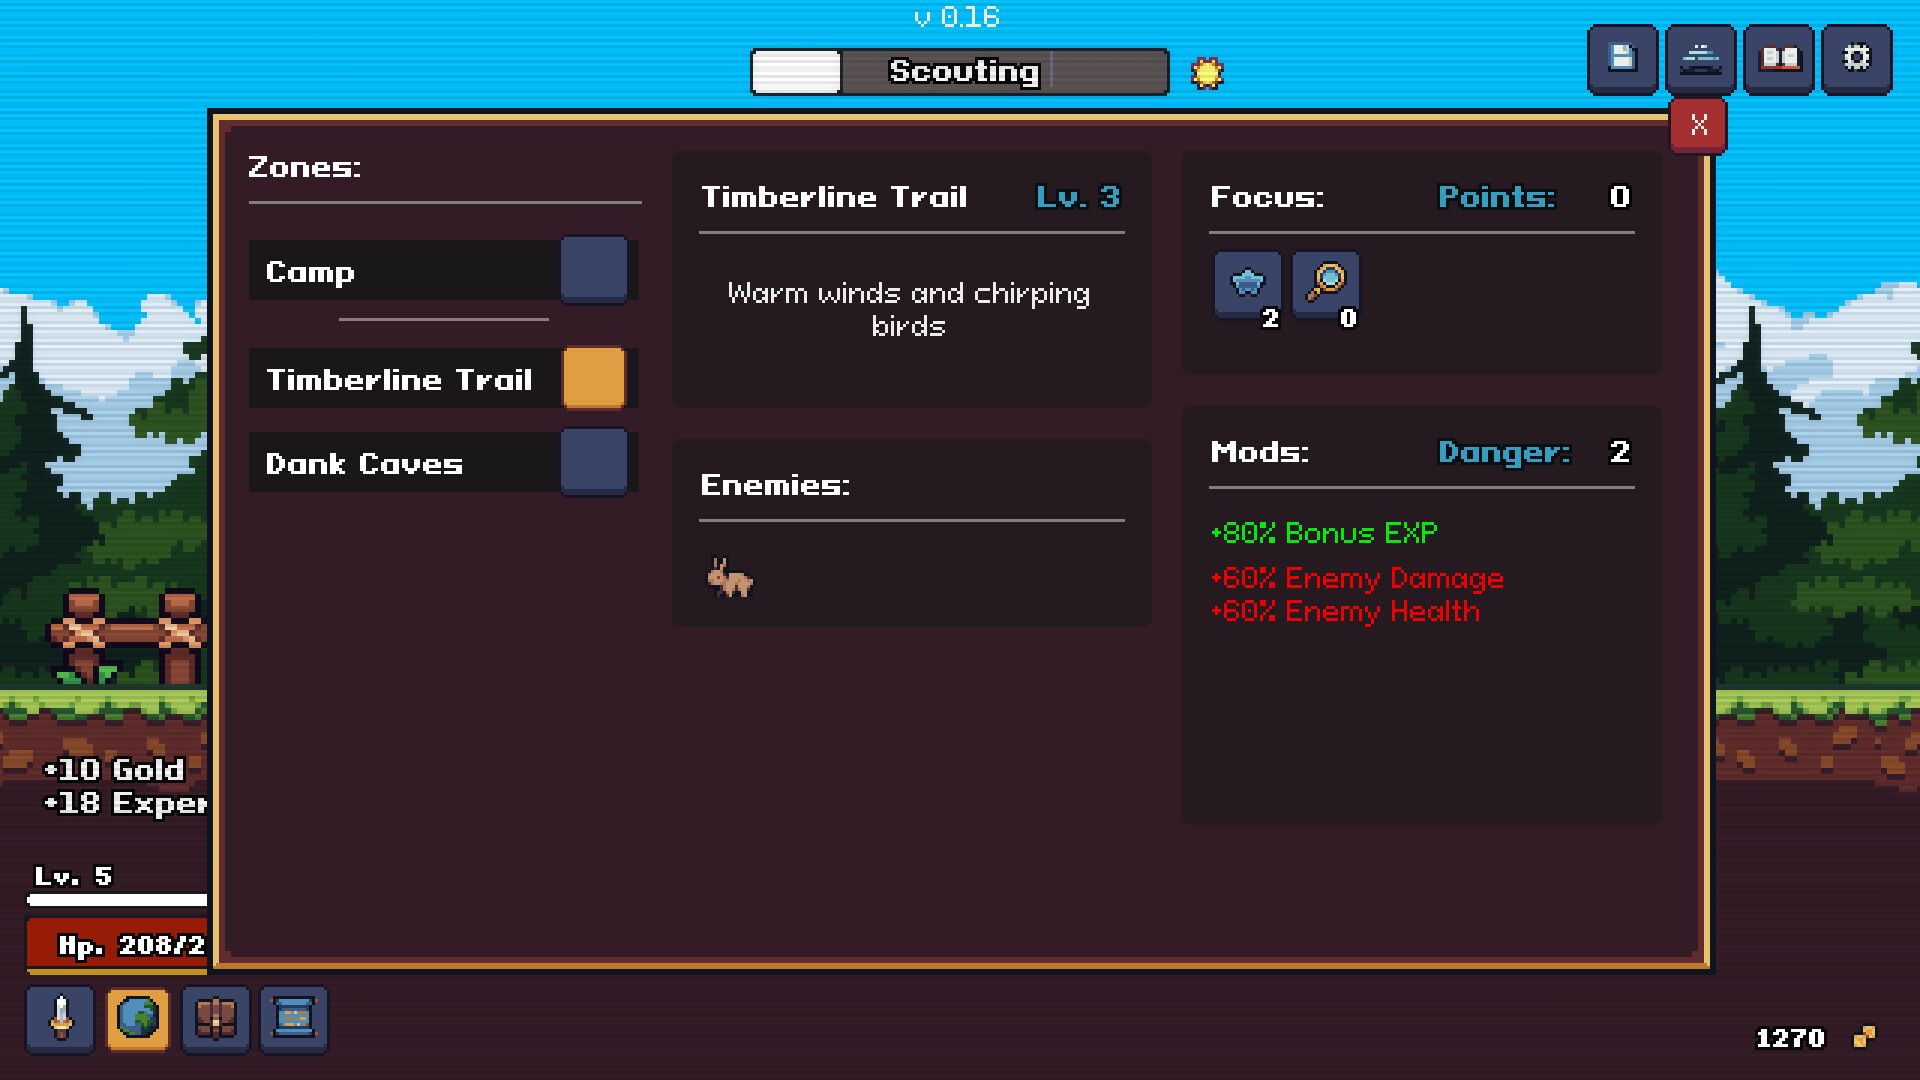The width and height of the screenshot is (1920, 1080).
Task: Open the inventory chest icon
Action: (216, 1019)
